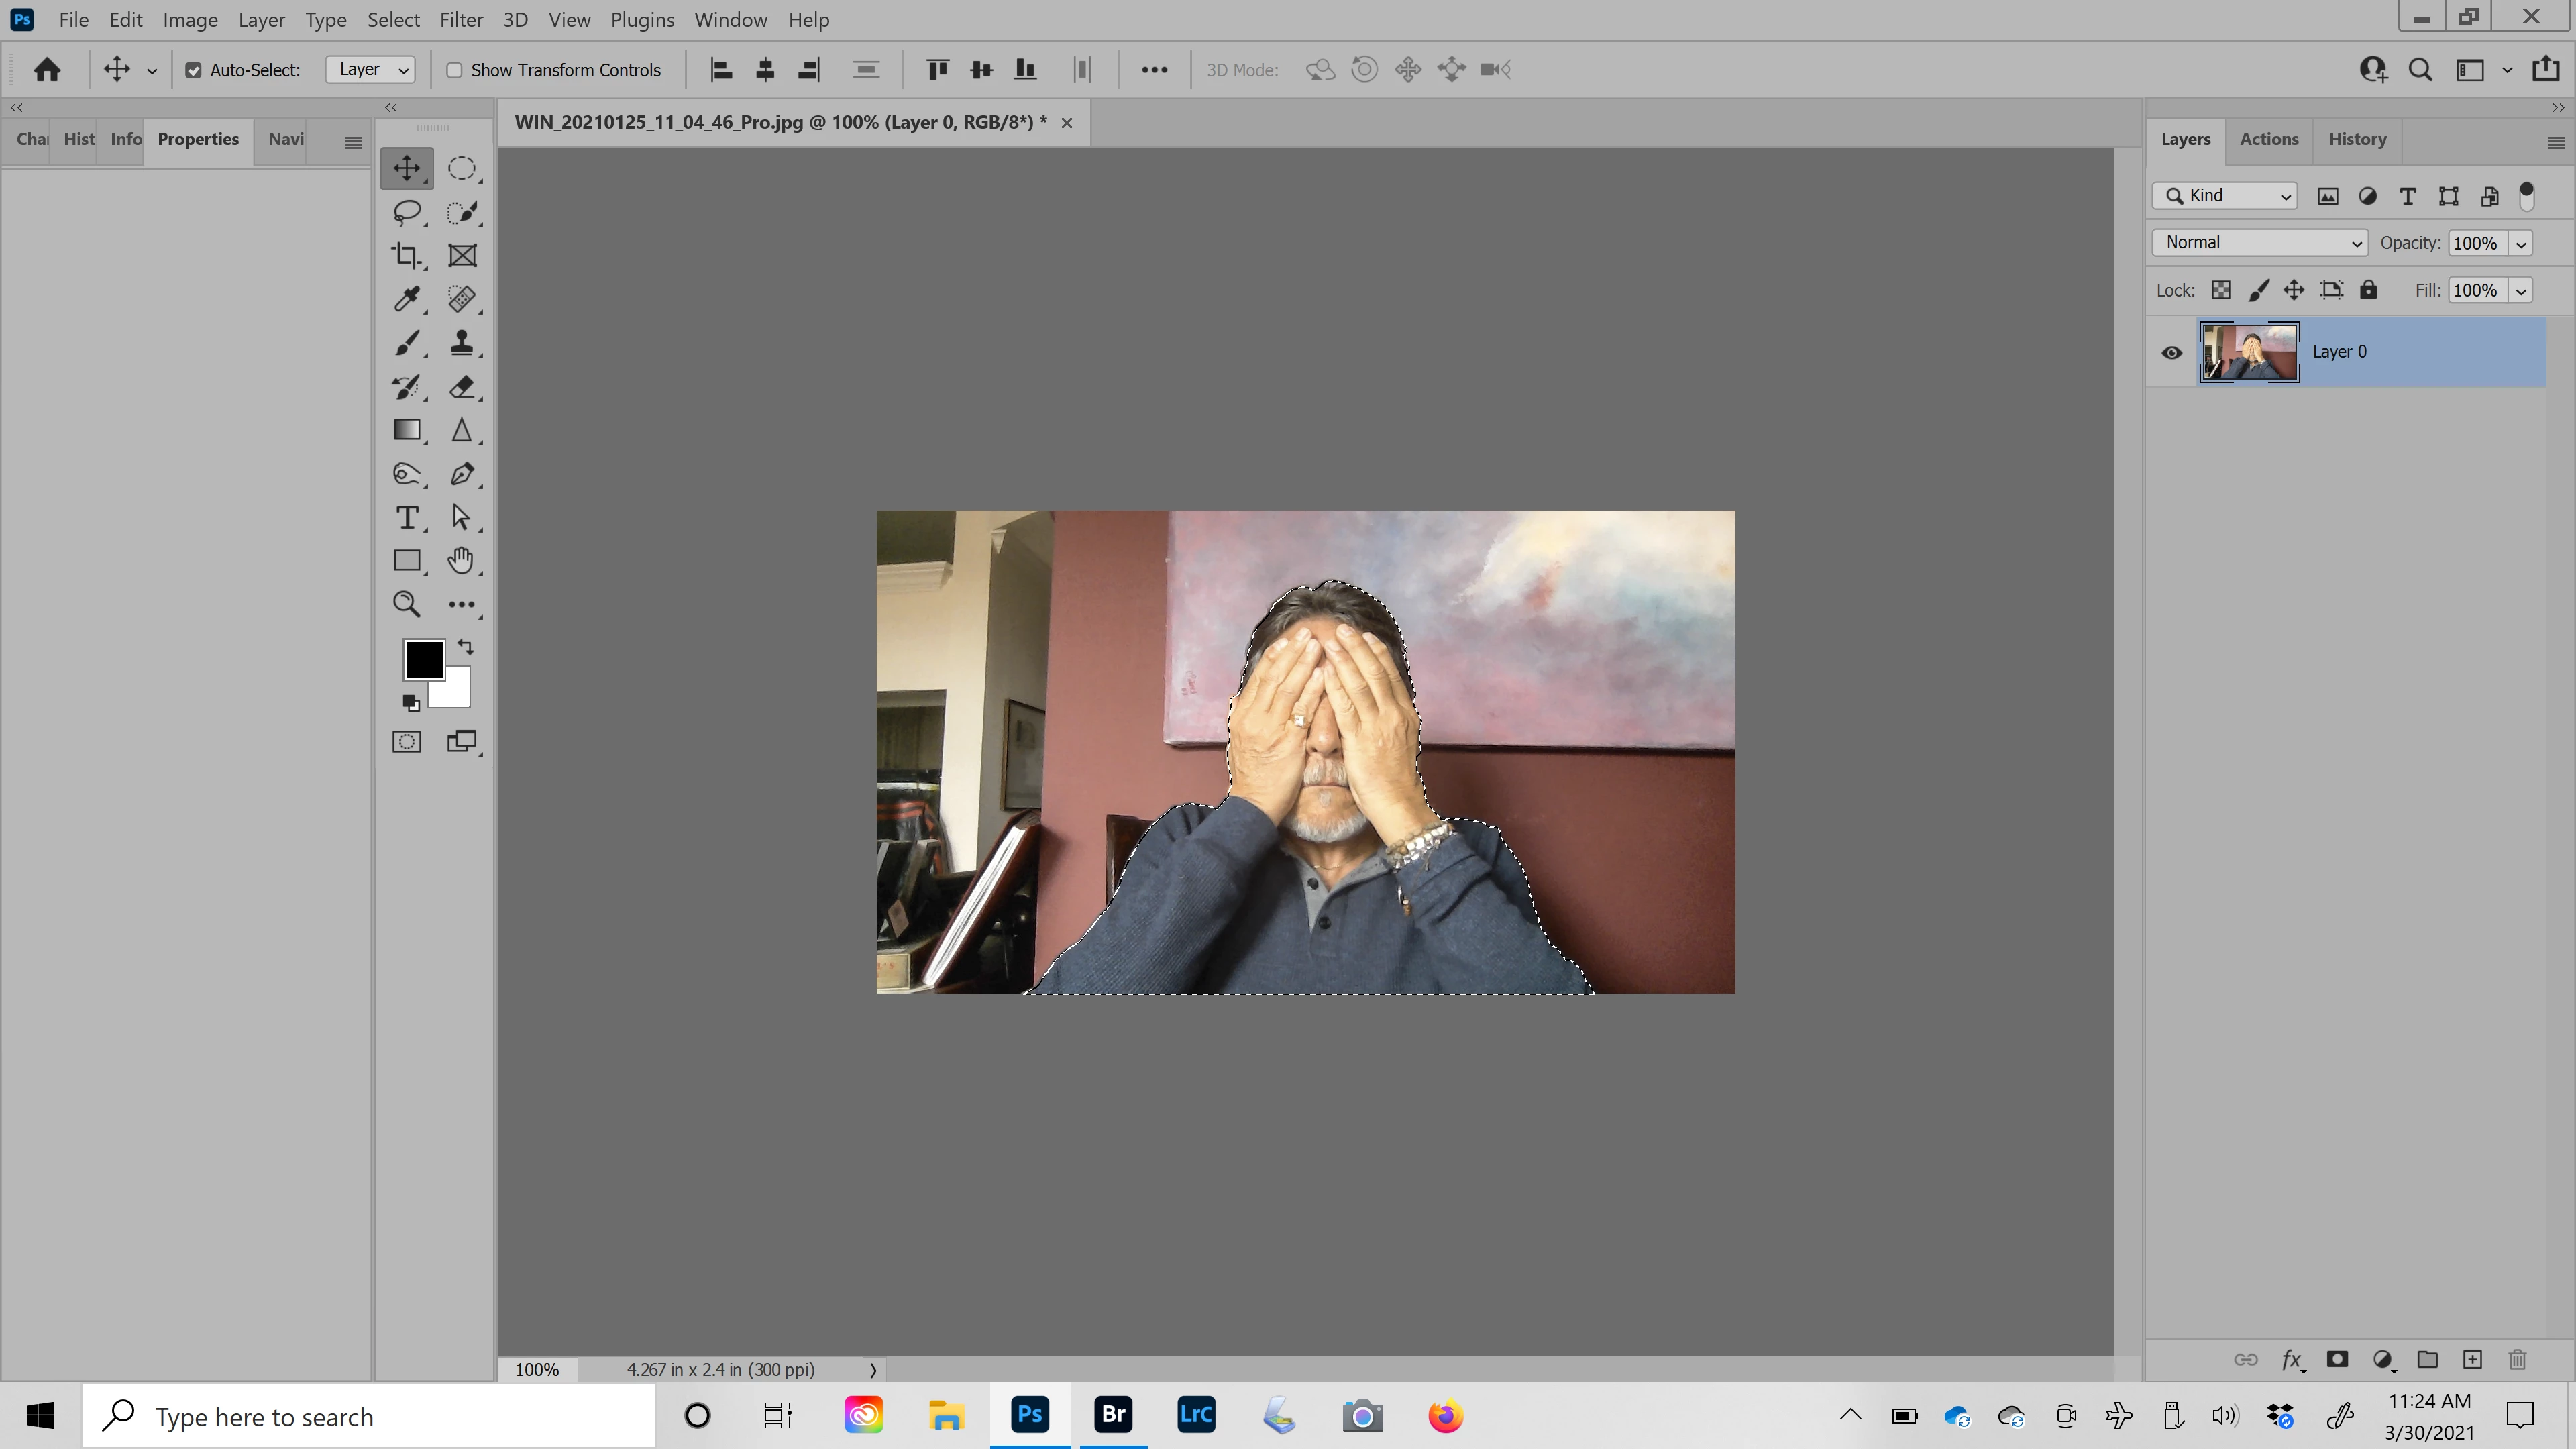Open the Filter menu
This screenshot has width=2576, height=1449.
(x=461, y=20)
